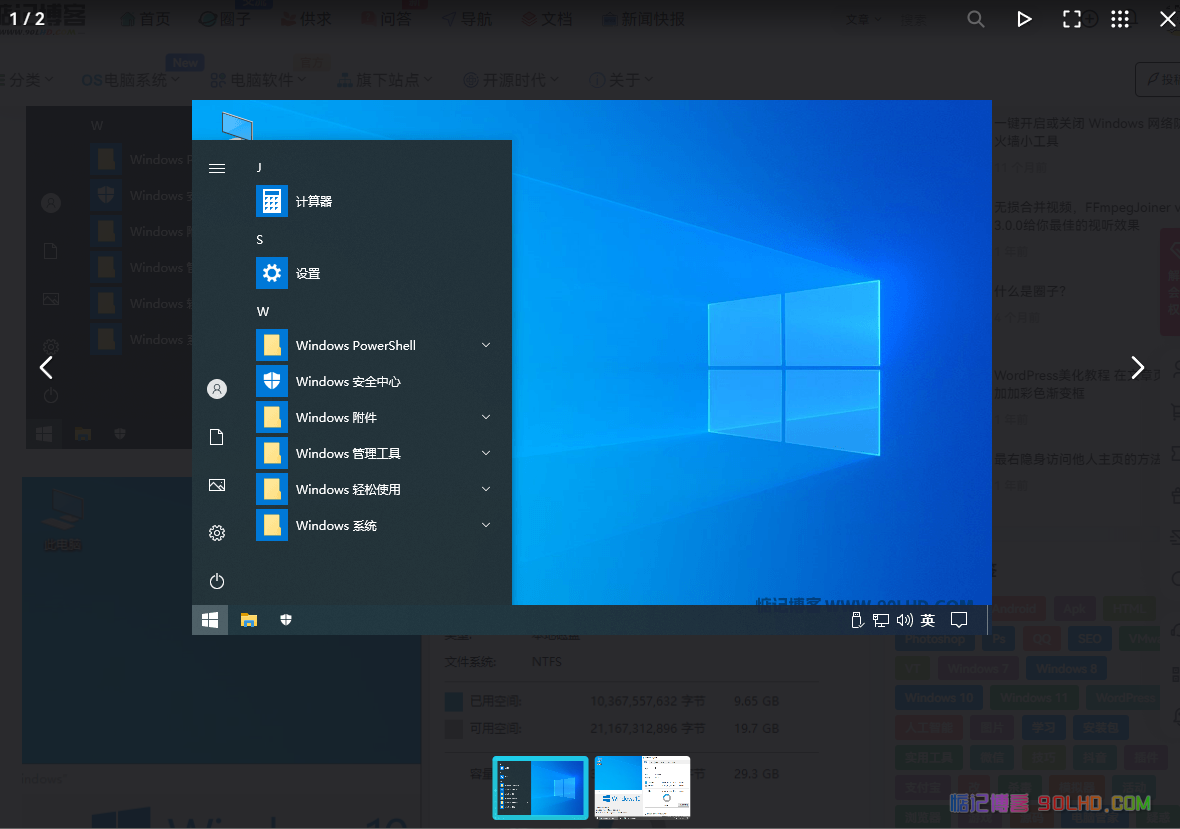Image resolution: width=1180 pixels, height=829 pixels.
Task: Click the Windows 系统 folder icon
Action: click(272, 525)
